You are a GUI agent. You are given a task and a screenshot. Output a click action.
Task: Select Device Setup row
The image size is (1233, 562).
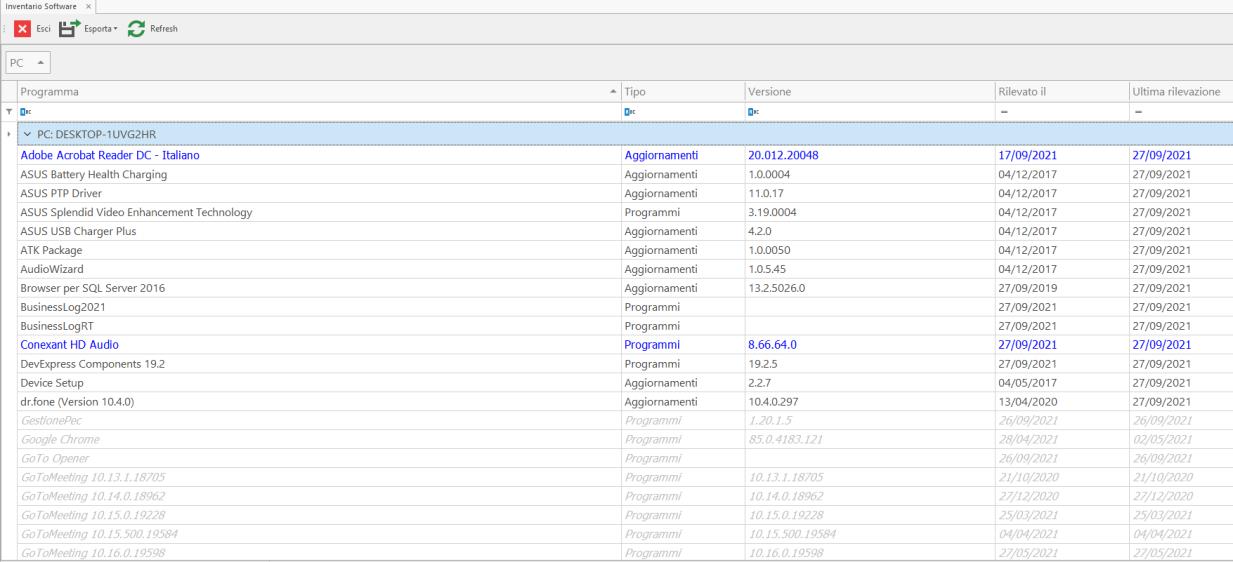tap(625, 383)
